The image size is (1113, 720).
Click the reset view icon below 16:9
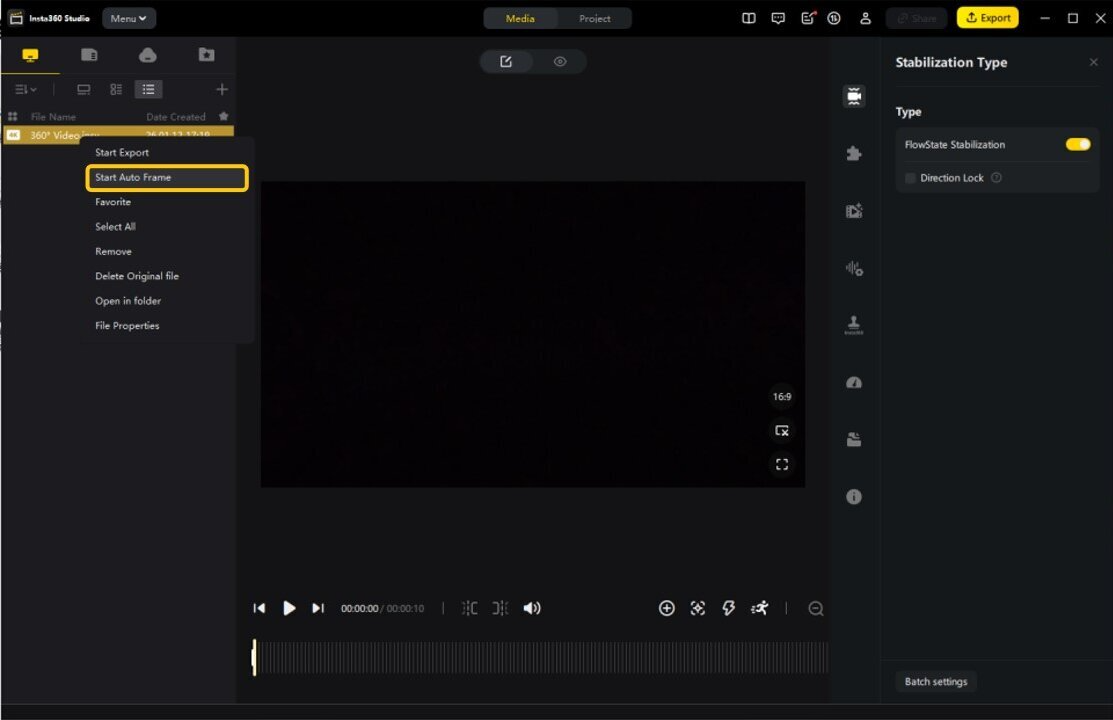coord(782,431)
